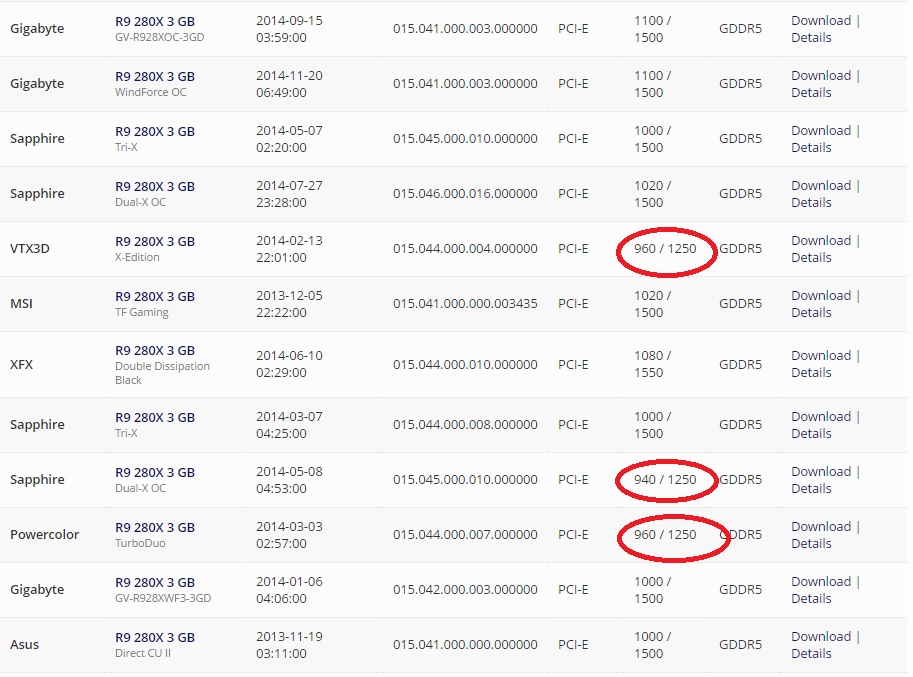
Task: View Details for Powercolor TurboDuo
Action: click(811, 544)
